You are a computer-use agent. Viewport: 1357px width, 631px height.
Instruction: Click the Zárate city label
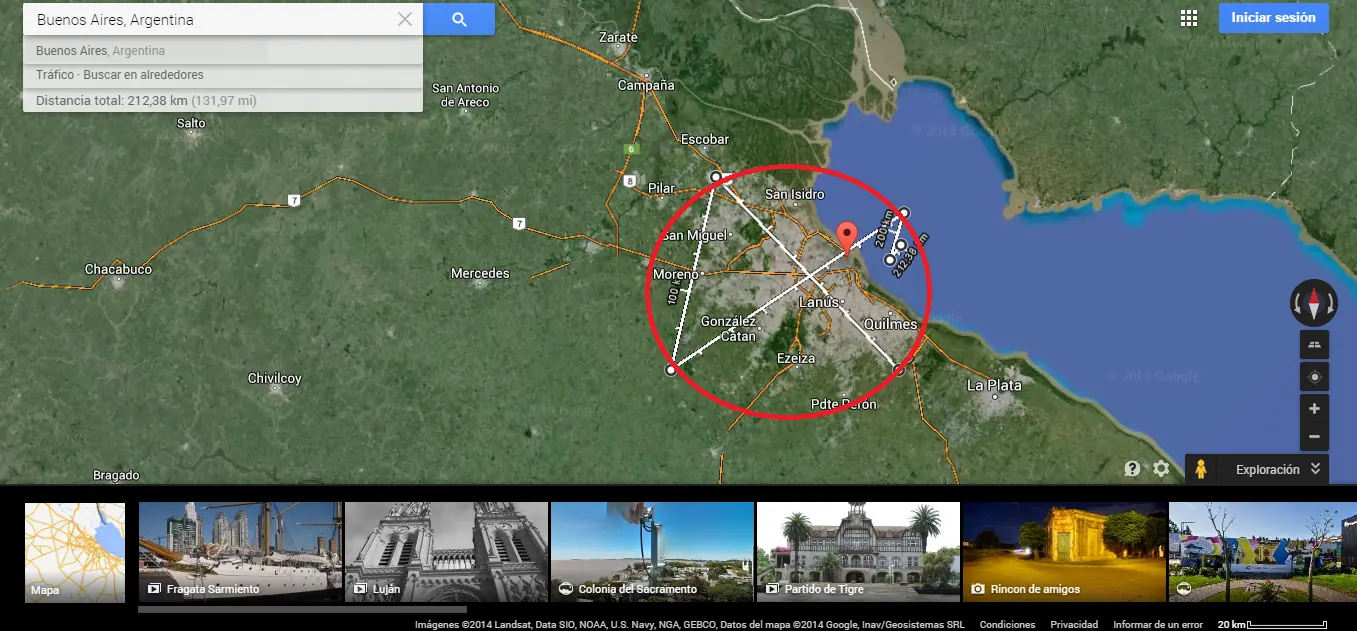[617, 38]
